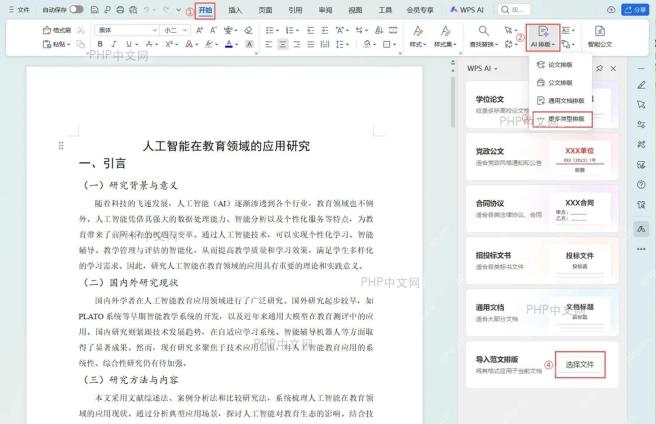Select the 合同协议 template card

click(542, 209)
